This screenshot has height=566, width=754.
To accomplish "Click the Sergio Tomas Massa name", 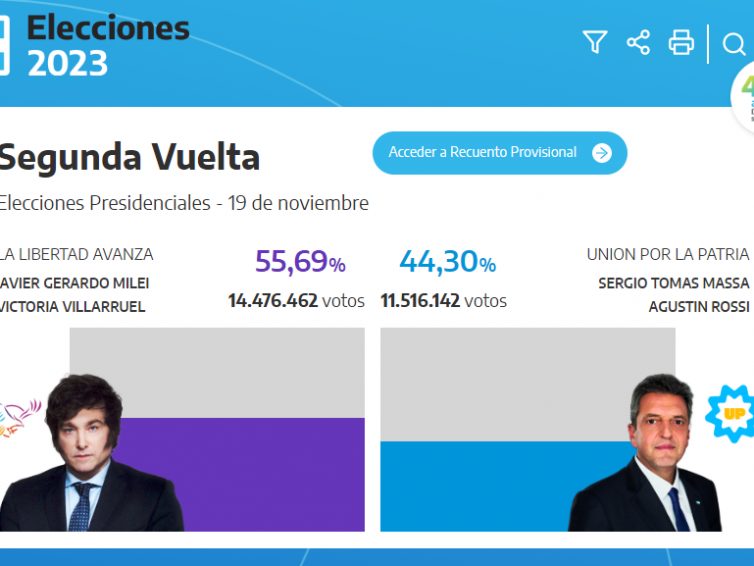I will [x=673, y=283].
